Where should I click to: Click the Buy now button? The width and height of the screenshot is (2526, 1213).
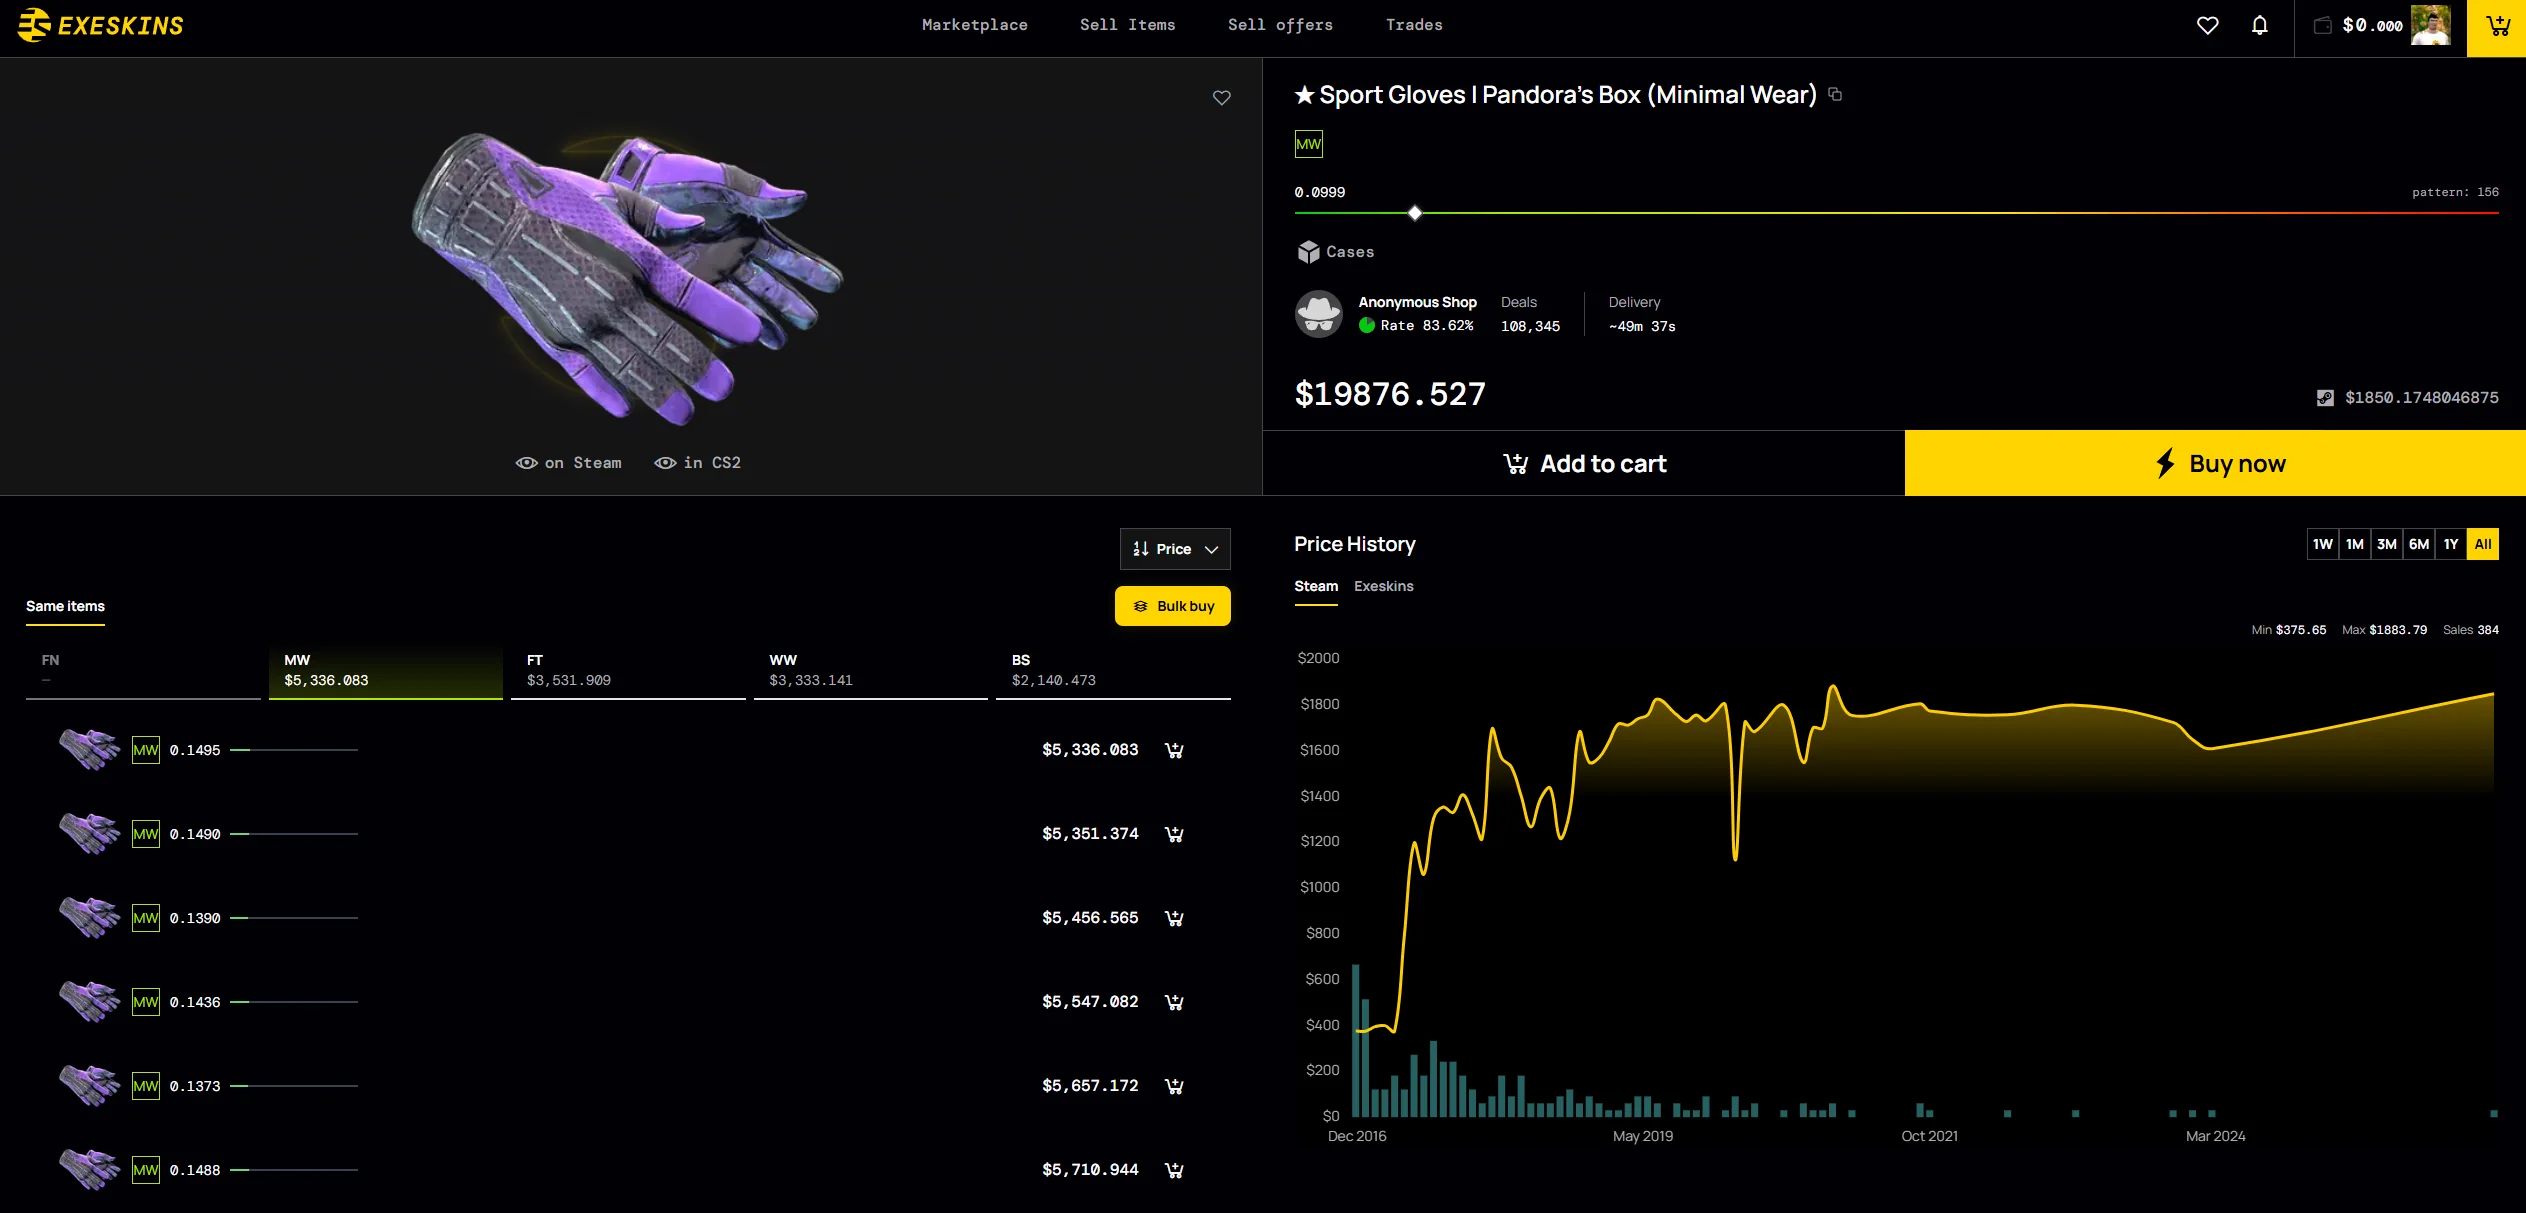point(2215,463)
